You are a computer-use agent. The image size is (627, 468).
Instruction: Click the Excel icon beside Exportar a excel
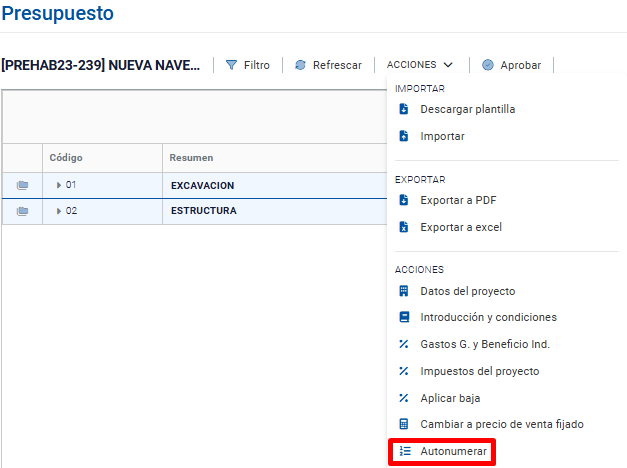point(404,227)
